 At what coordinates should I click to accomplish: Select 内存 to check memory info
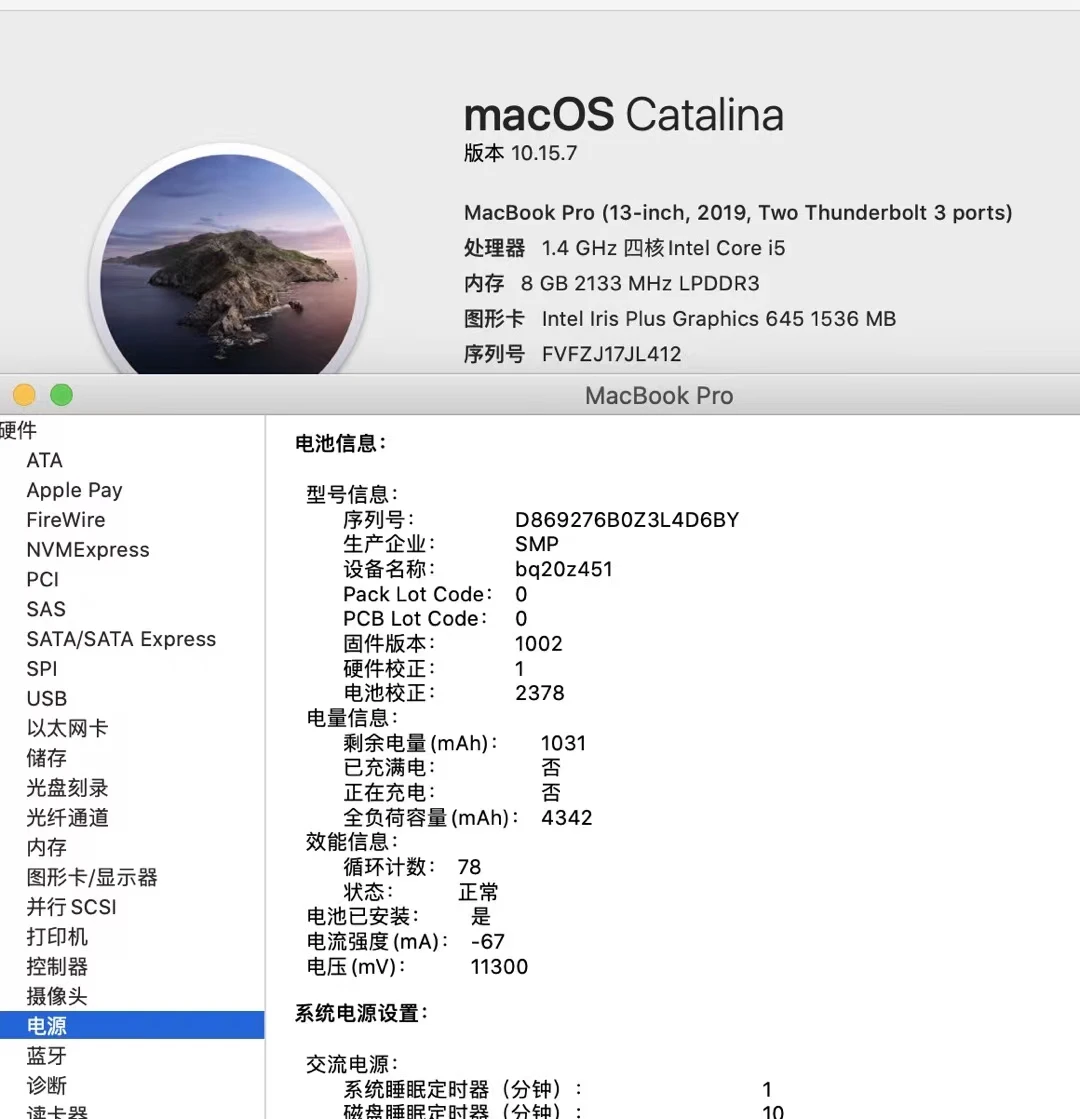[x=45, y=847]
